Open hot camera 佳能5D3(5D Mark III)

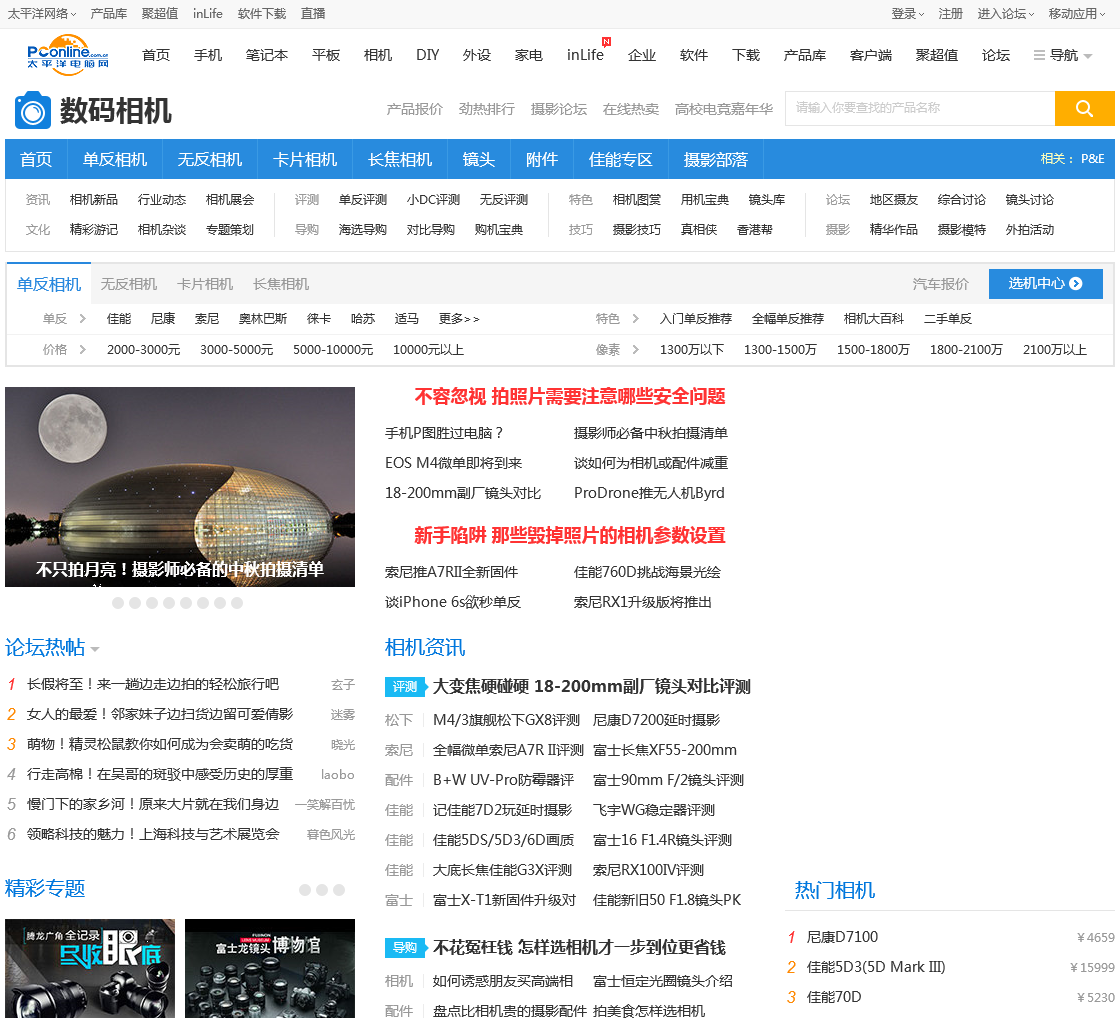(876, 967)
